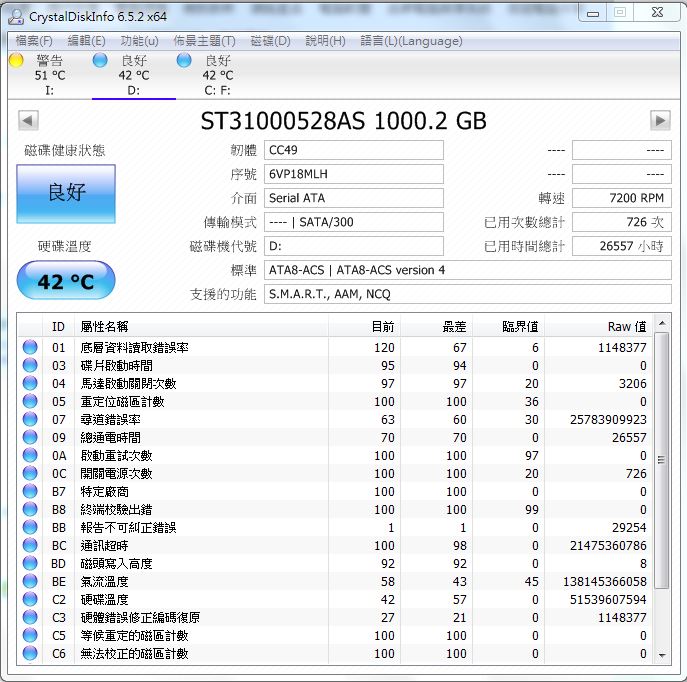This screenshot has width=687, height=682.
Task: Select the blue status icon for disk C: F:
Action: [184, 60]
